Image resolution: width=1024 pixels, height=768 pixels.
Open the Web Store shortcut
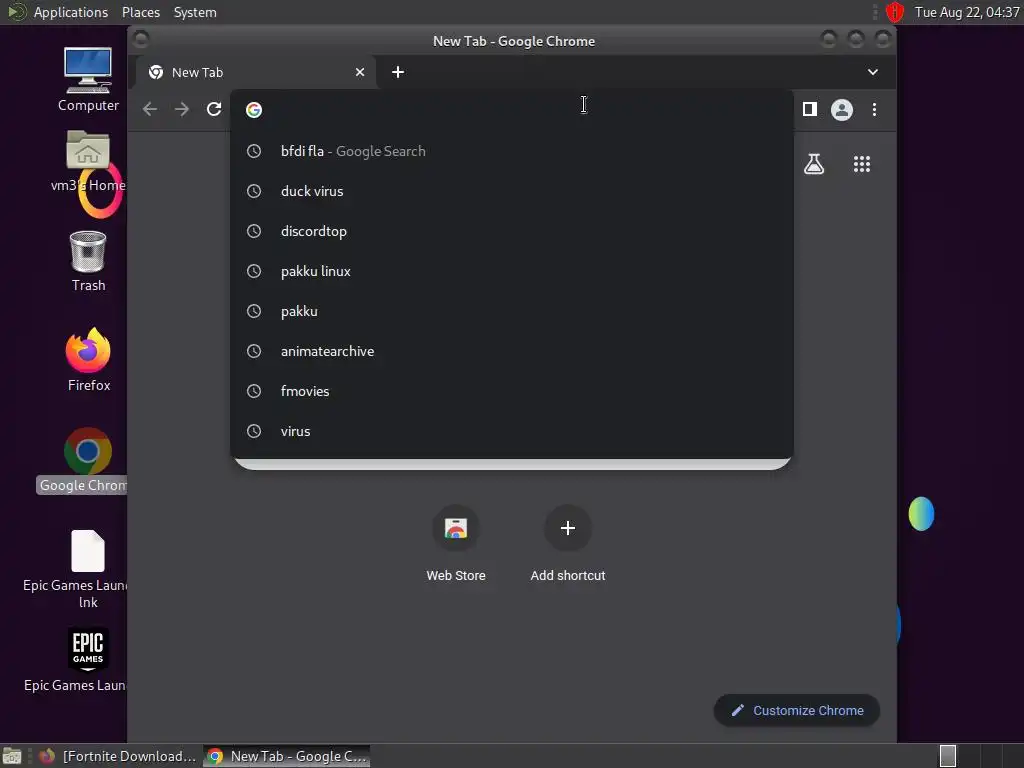tap(456, 543)
